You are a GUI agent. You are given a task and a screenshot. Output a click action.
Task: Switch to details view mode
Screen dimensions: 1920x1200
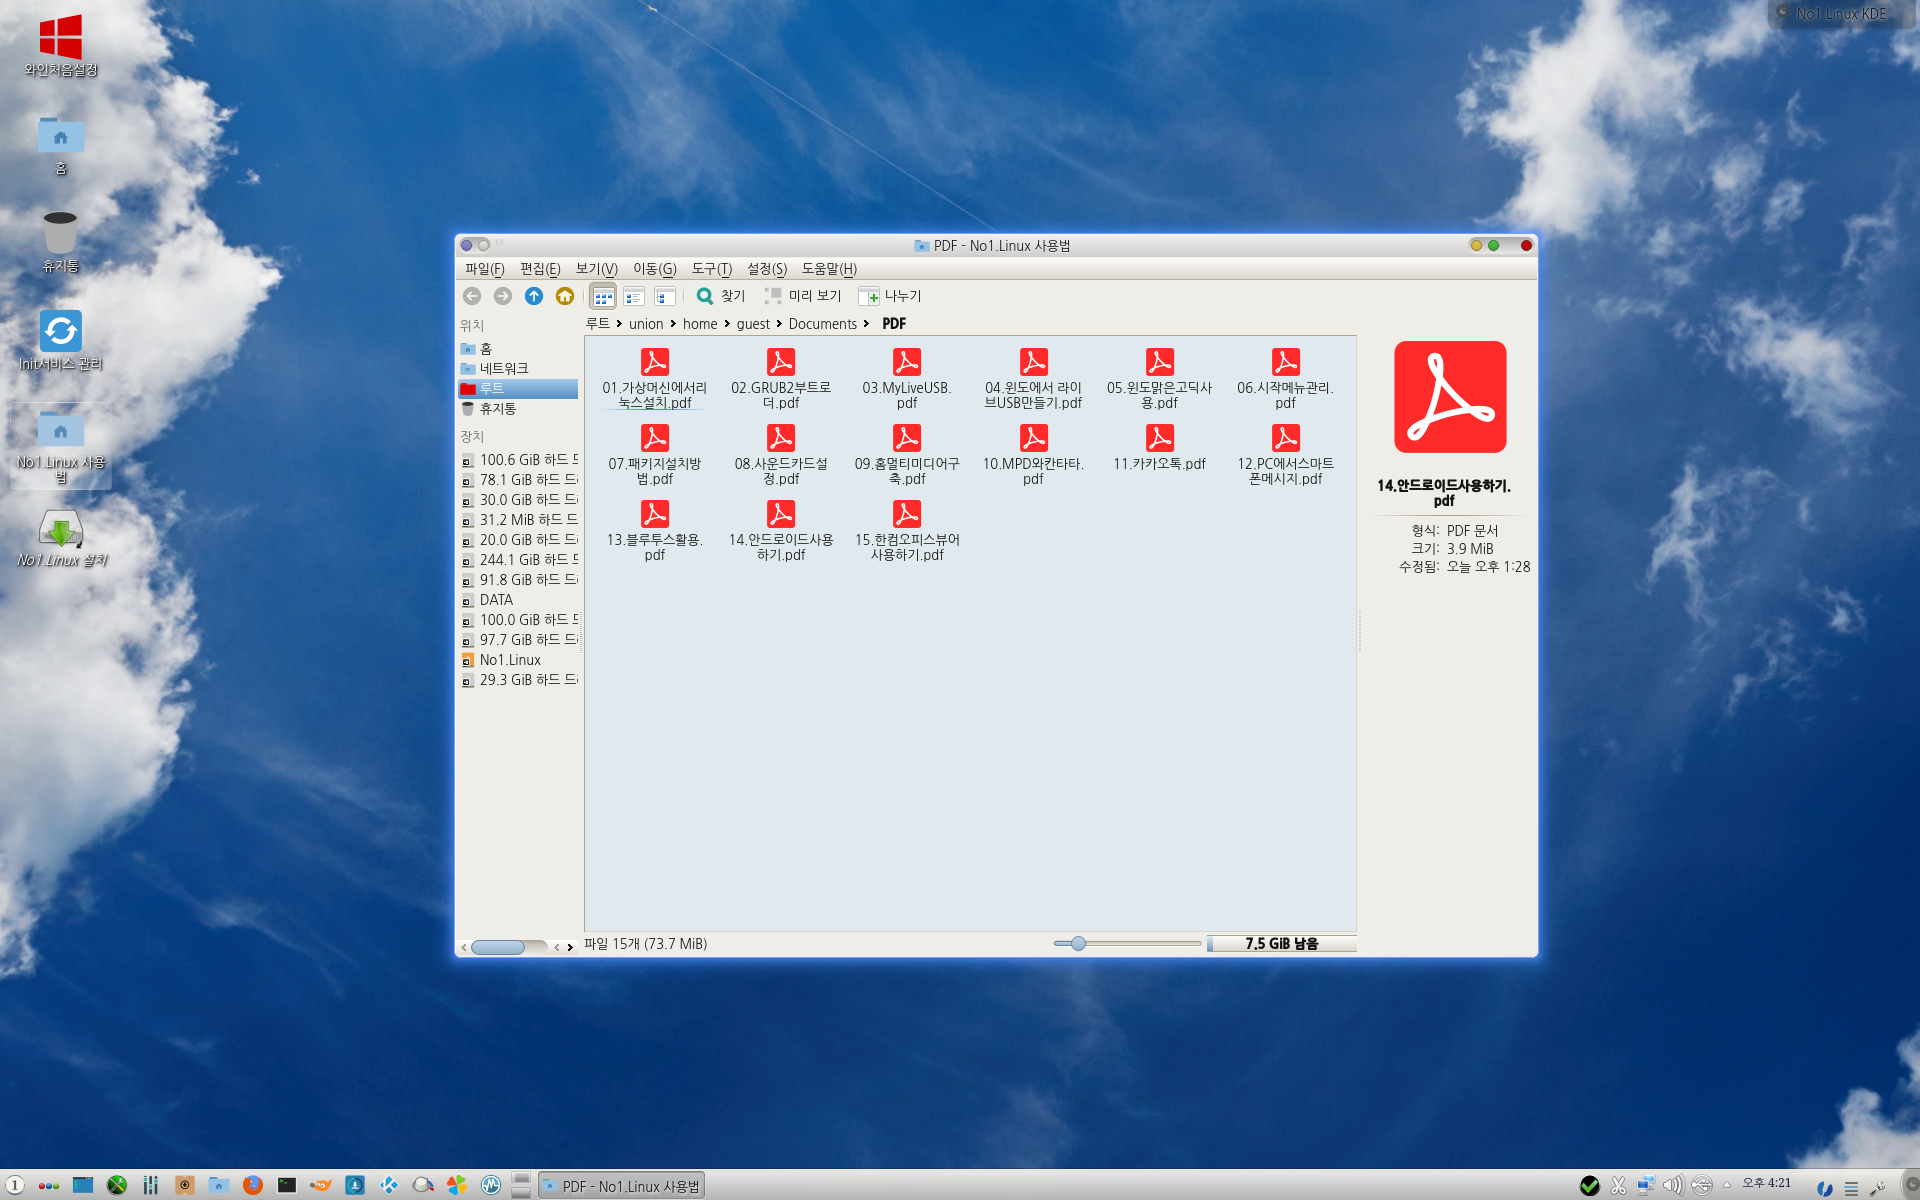point(665,296)
